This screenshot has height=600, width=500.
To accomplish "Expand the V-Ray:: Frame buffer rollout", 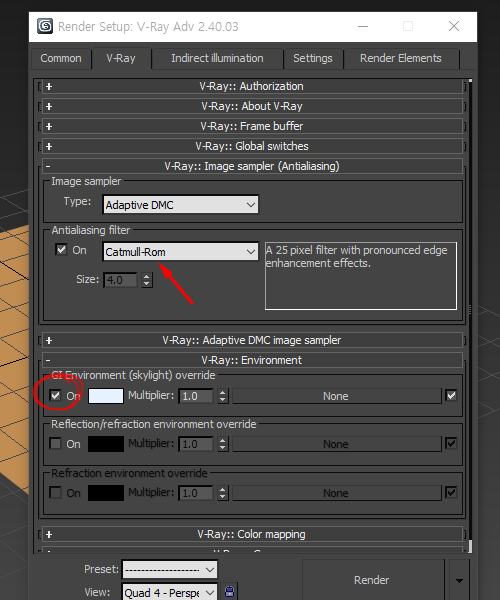I will pos(252,126).
